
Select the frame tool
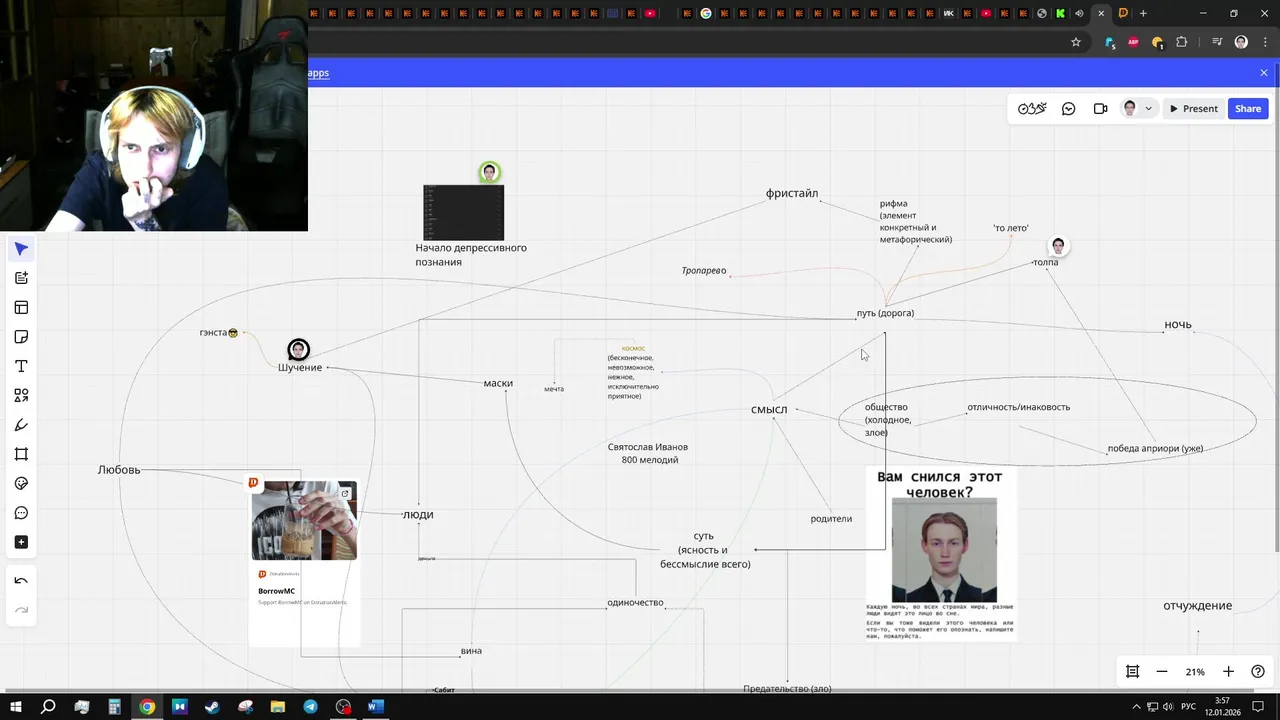pyautogui.click(x=21, y=454)
